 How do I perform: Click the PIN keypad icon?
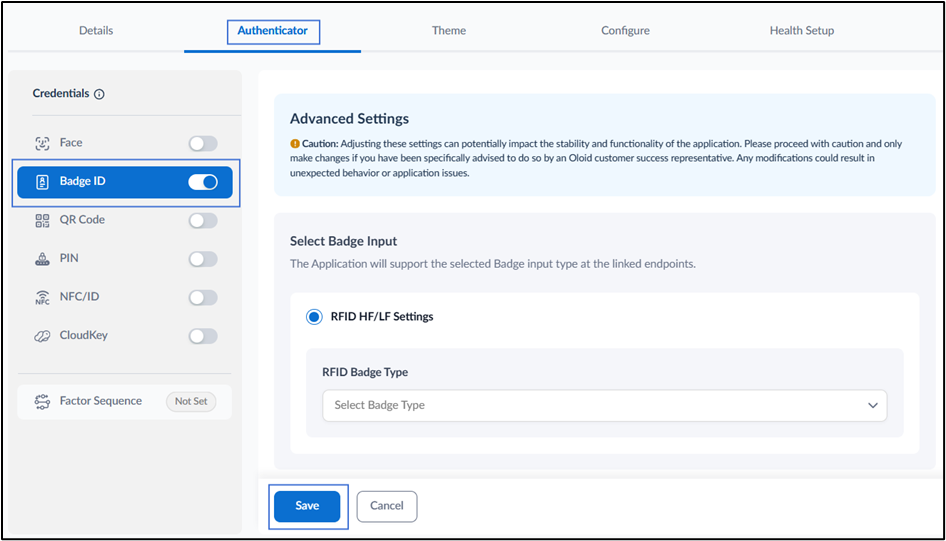coord(42,259)
